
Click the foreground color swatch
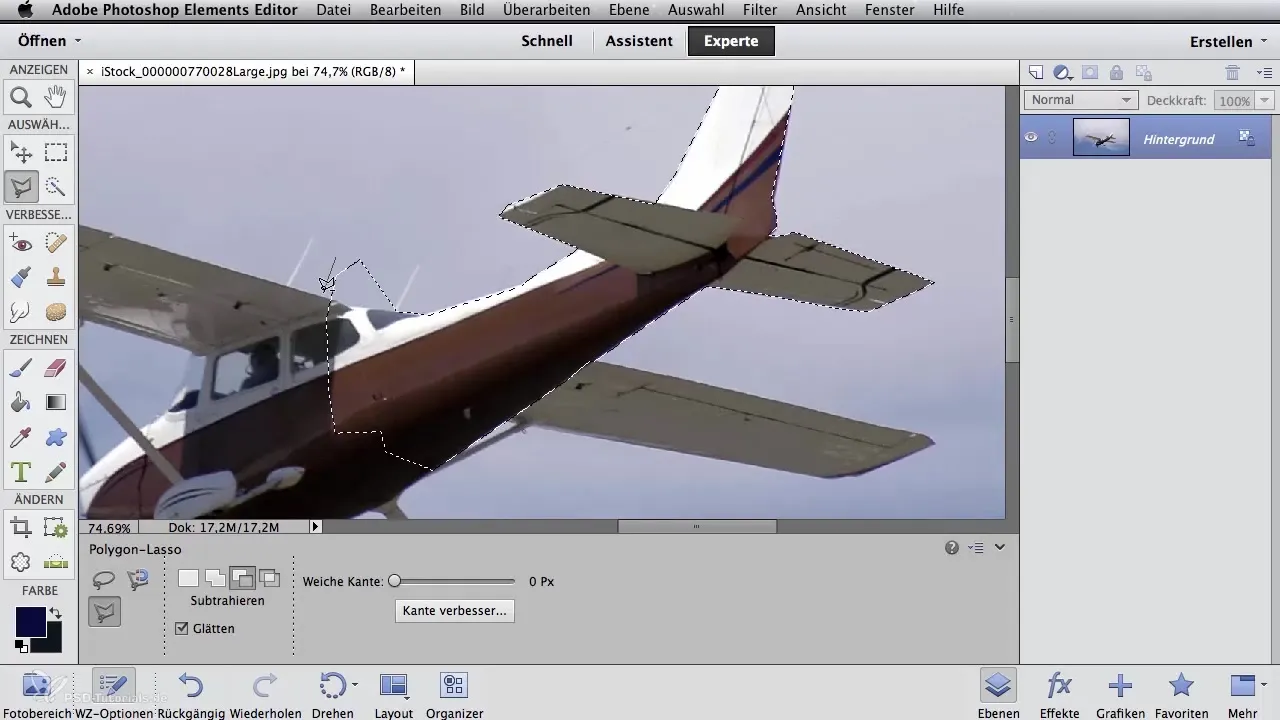(30, 622)
